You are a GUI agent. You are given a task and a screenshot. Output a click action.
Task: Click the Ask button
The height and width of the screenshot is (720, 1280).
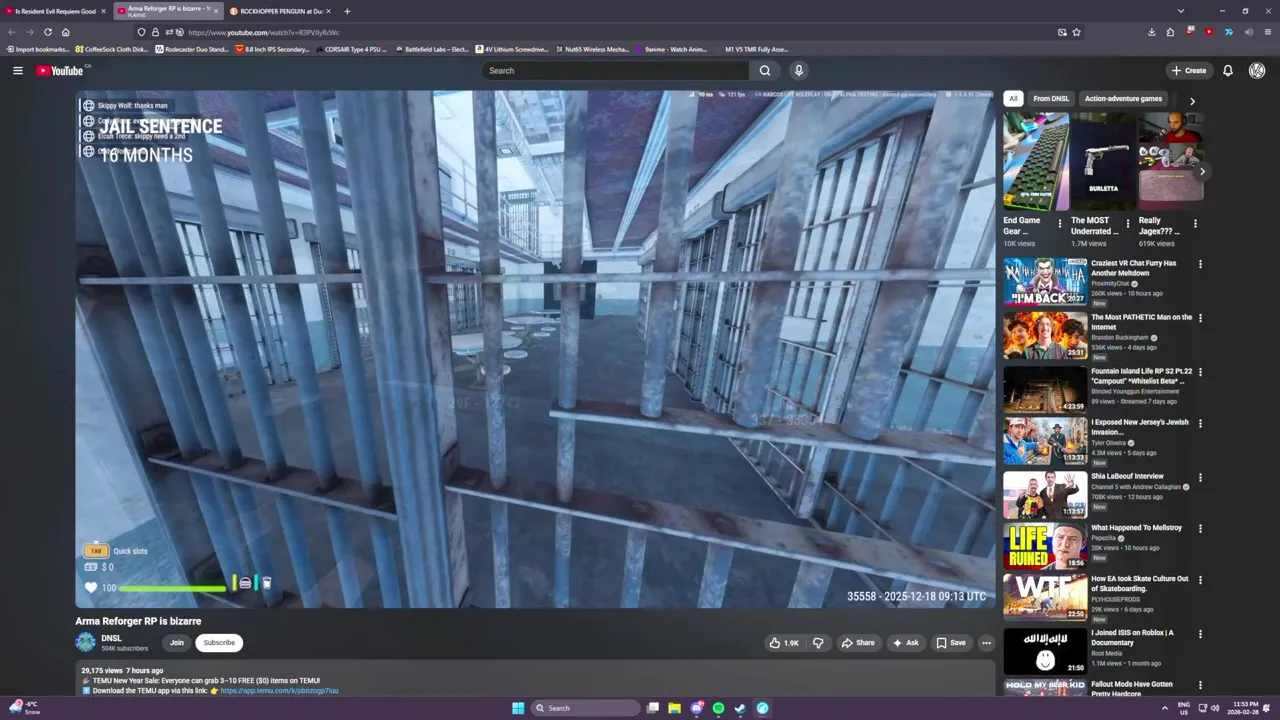point(905,643)
